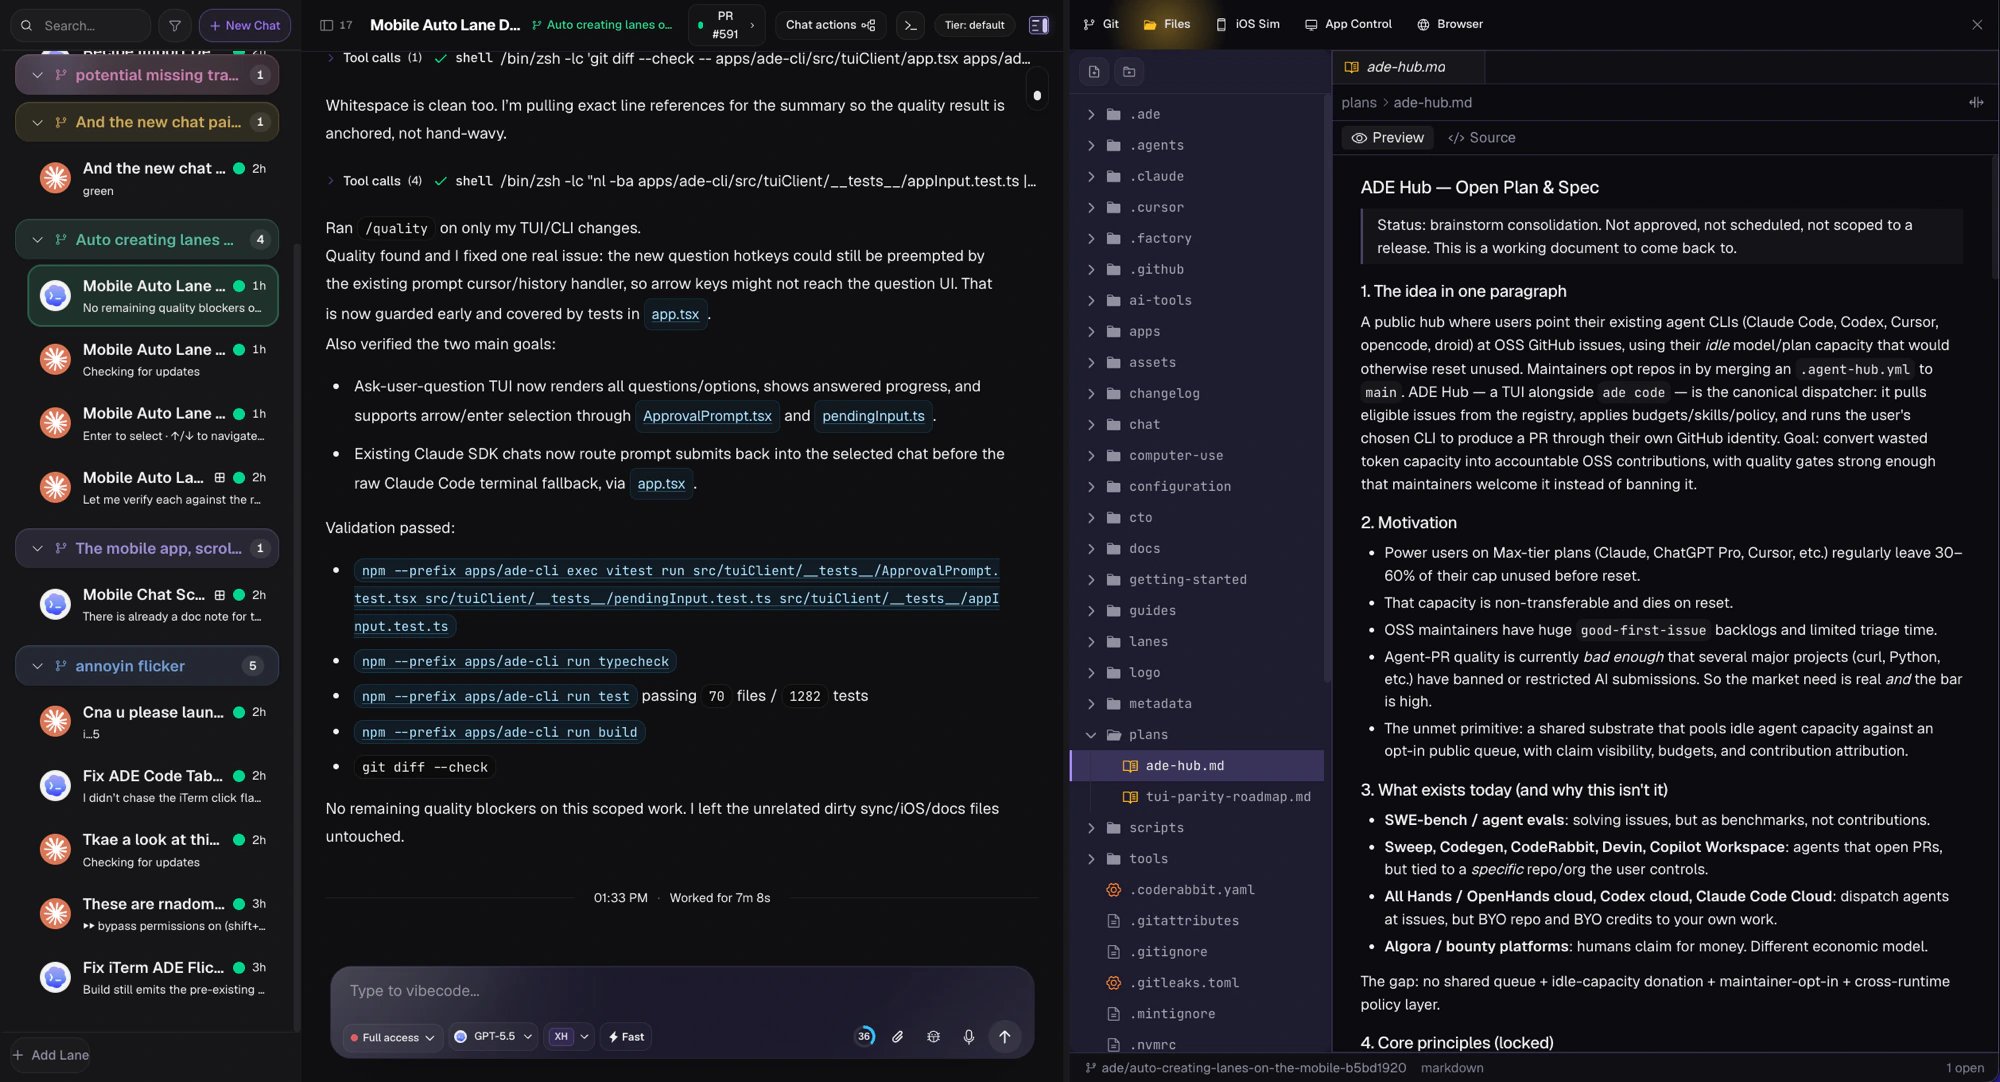Open the PR #591 dropdown chip
The image size is (2000, 1082).
[726, 25]
